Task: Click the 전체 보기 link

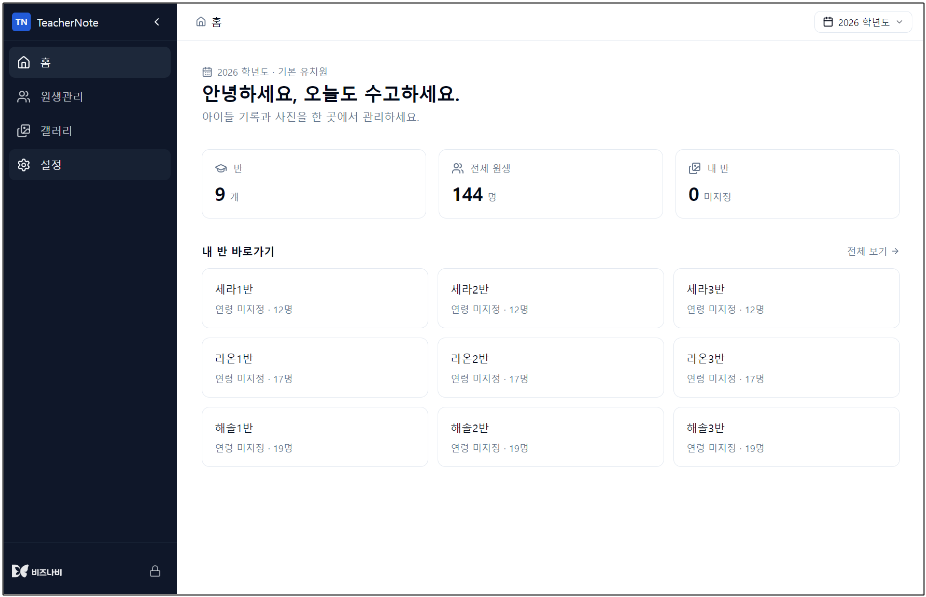Action: pyautogui.click(x=873, y=252)
